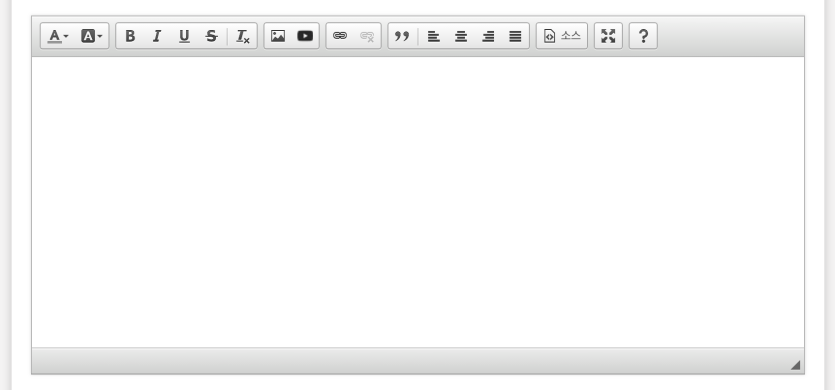Viewport: 835px width, 390px height.
Task: Click the unlink icon
Action: click(367, 36)
